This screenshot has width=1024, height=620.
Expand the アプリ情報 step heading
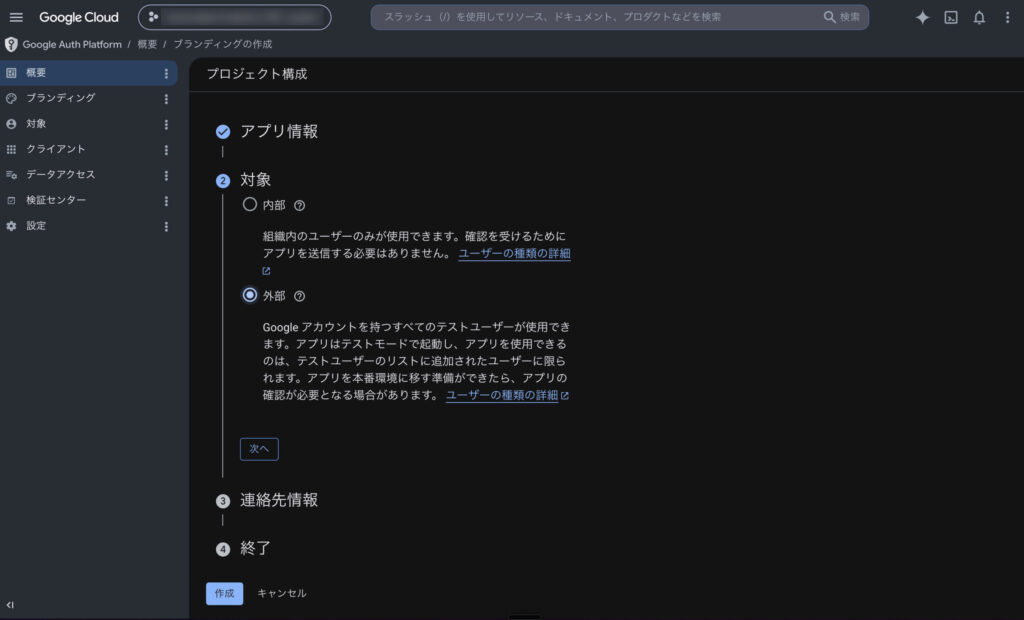(279, 131)
